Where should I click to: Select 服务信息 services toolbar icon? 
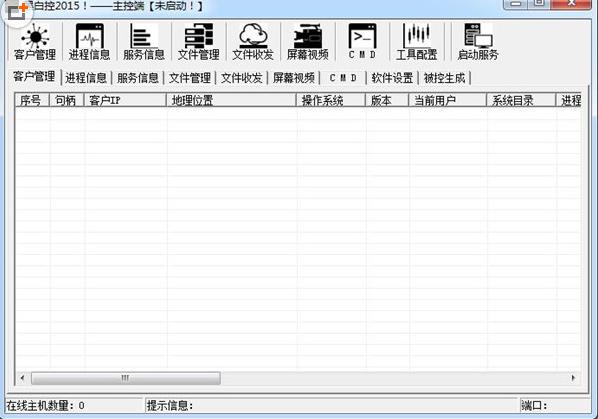(x=144, y=42)
